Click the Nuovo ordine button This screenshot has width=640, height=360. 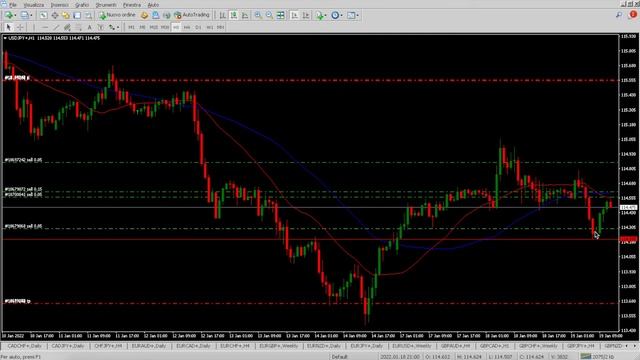(x=117, y=15)
